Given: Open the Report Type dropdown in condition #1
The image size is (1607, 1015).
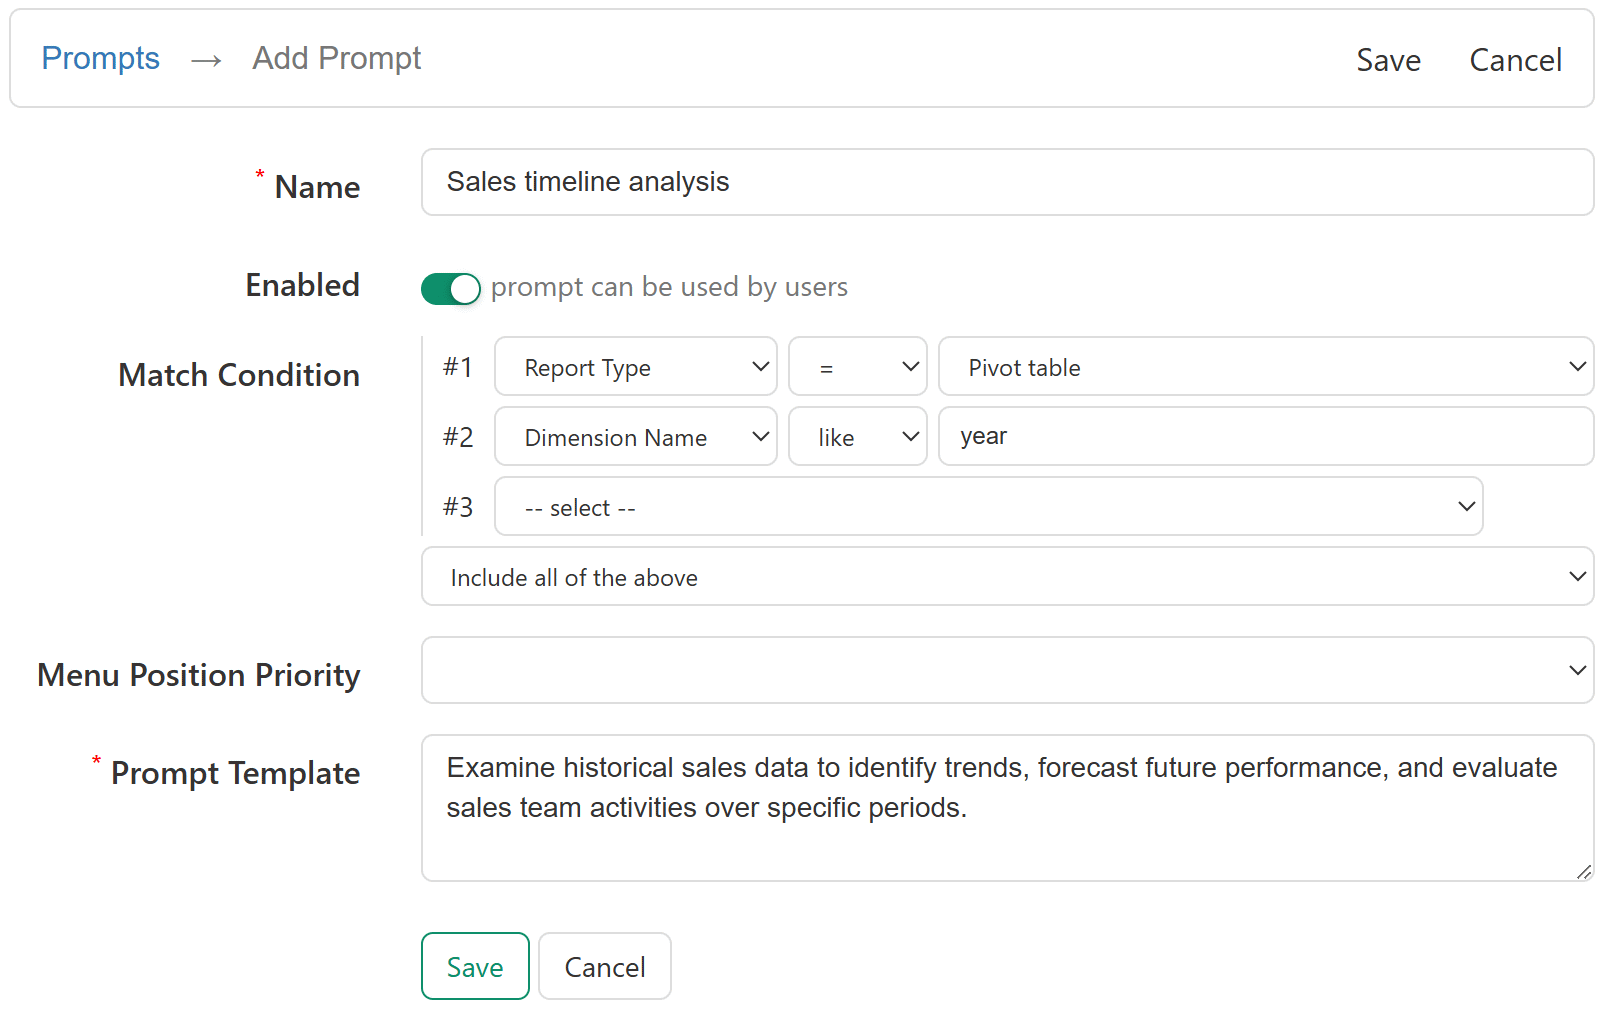Looking at the screenshot, I should point(635,367).
